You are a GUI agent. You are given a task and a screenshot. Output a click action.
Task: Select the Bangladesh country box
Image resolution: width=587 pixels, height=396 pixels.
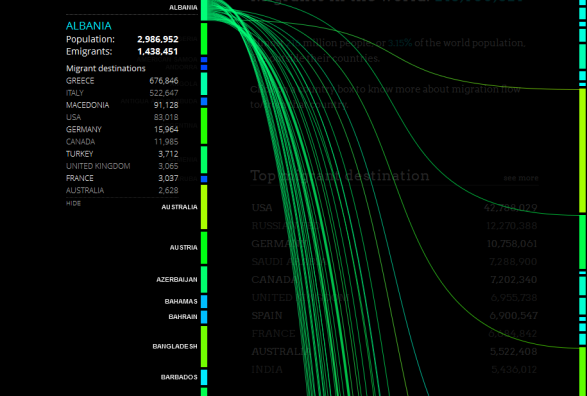(x=204, y=347)
